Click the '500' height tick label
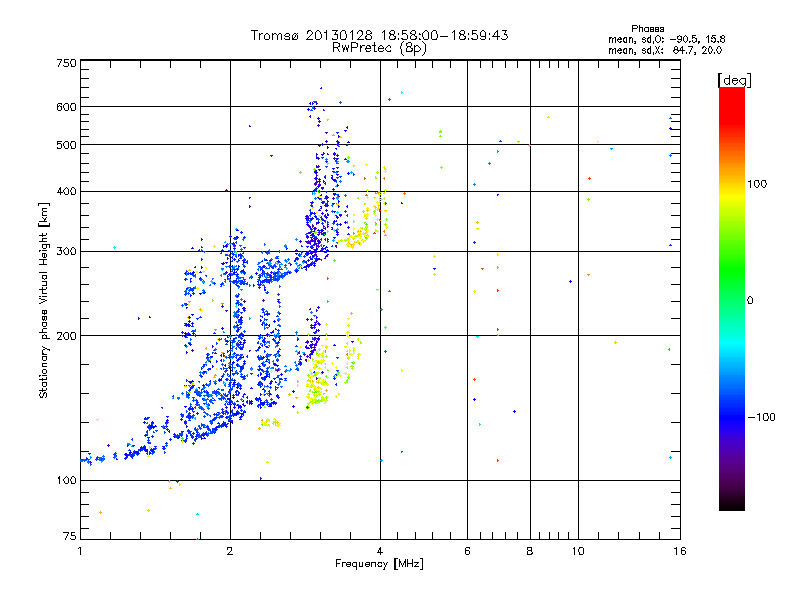800x600 pixels. [x=66, y=145]
